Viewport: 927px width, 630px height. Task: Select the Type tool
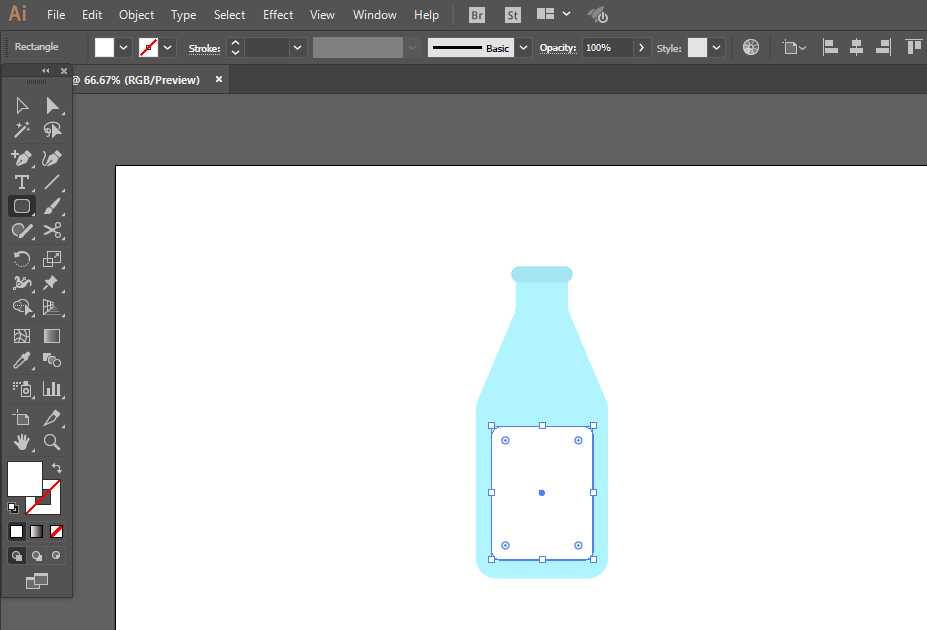pyautogui.click(x=21, y=182)
